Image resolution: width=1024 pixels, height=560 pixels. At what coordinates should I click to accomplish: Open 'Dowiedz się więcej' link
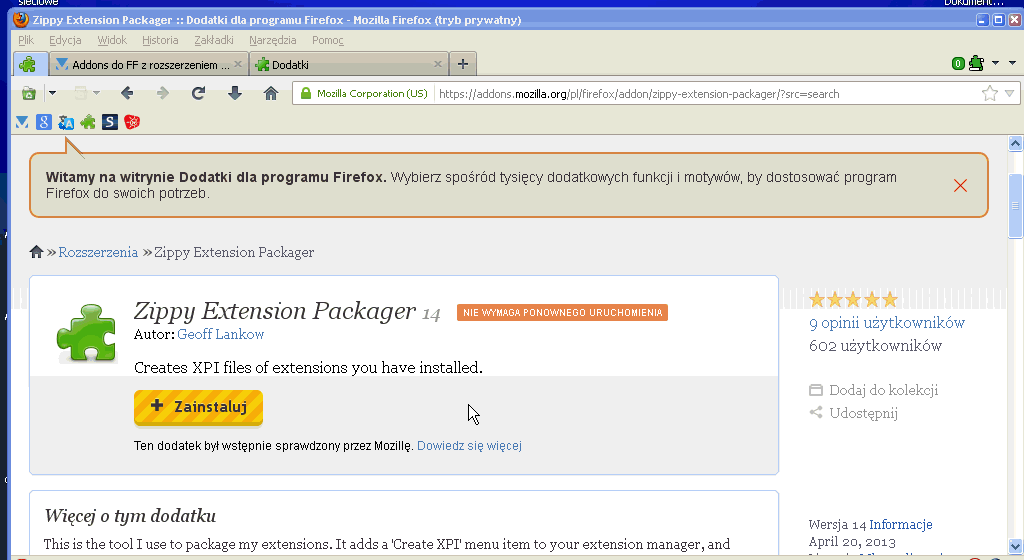click(x=469, y=446)
